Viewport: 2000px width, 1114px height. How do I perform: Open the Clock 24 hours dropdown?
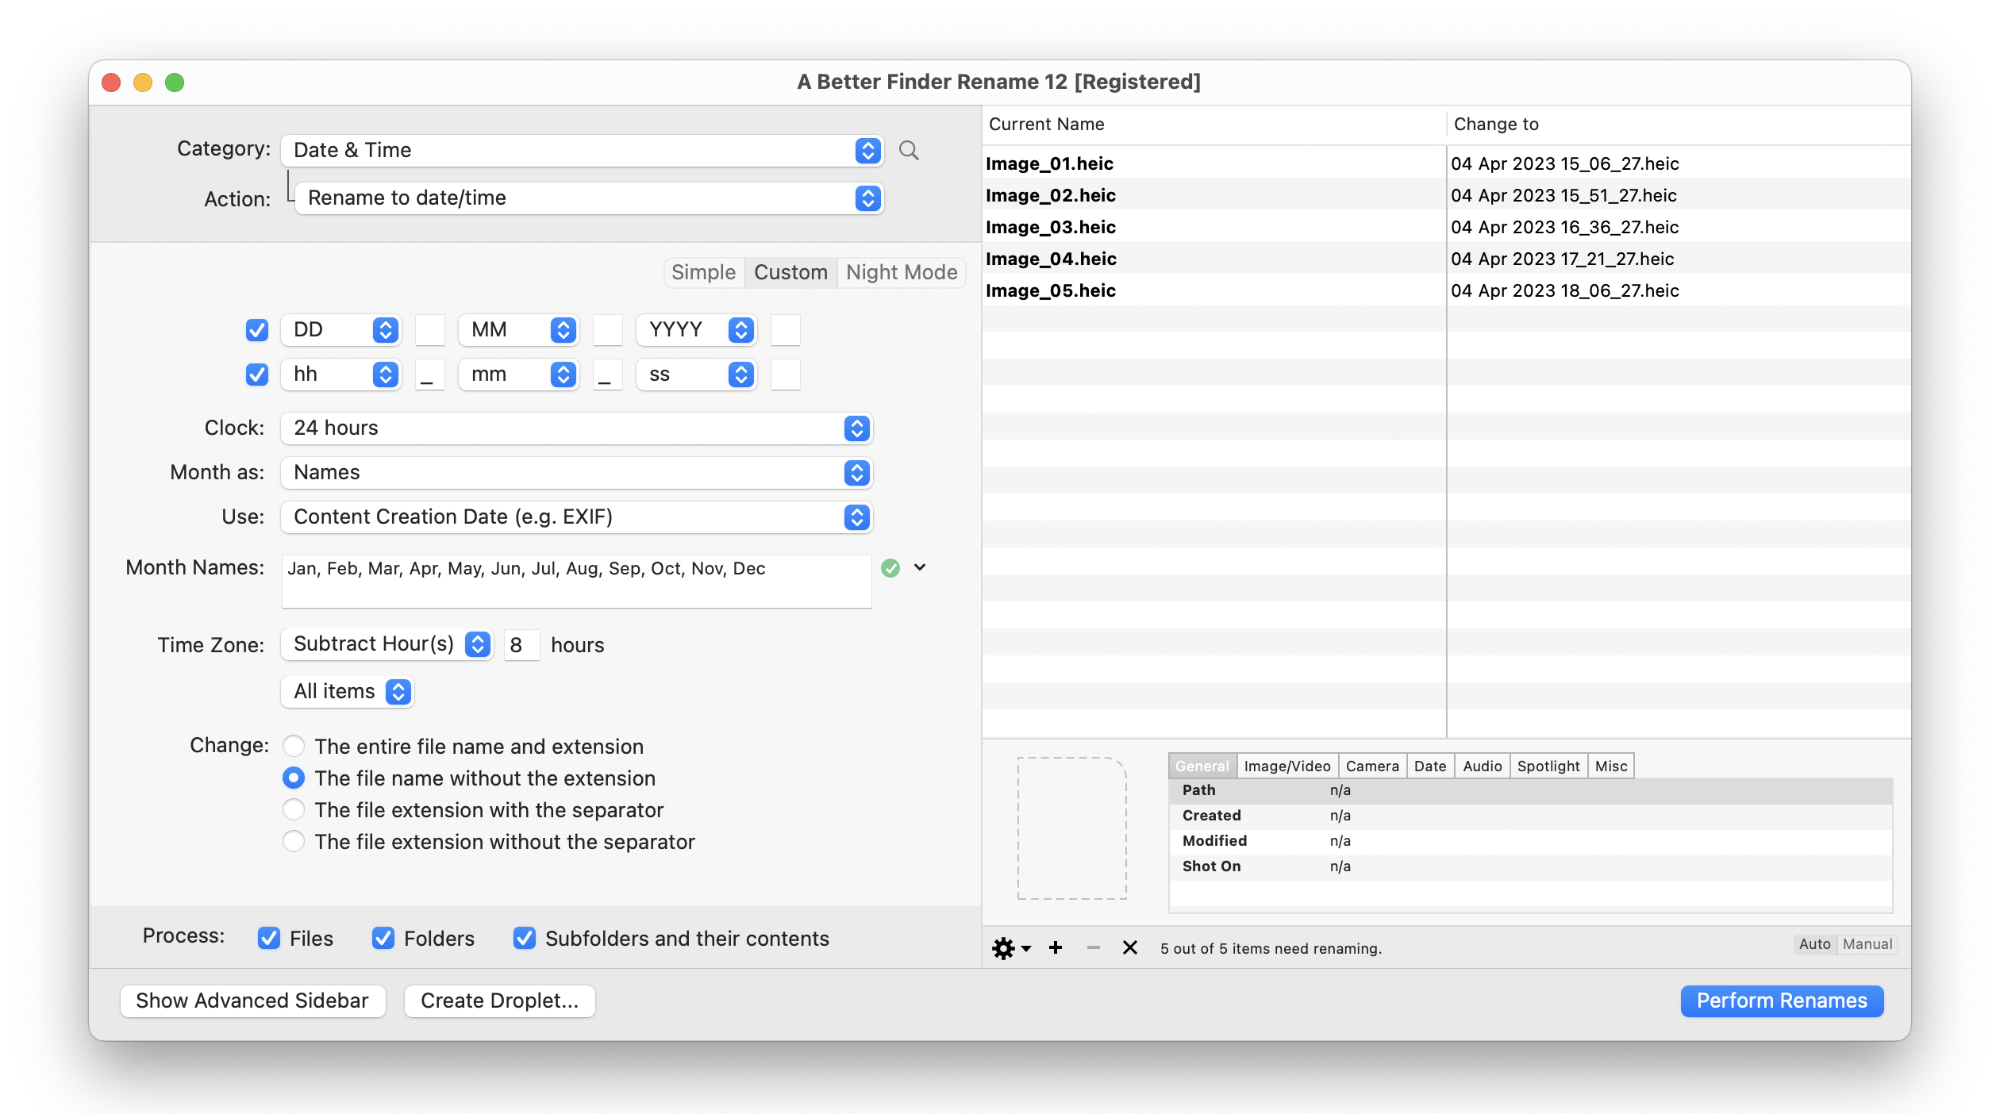point(577,428)
